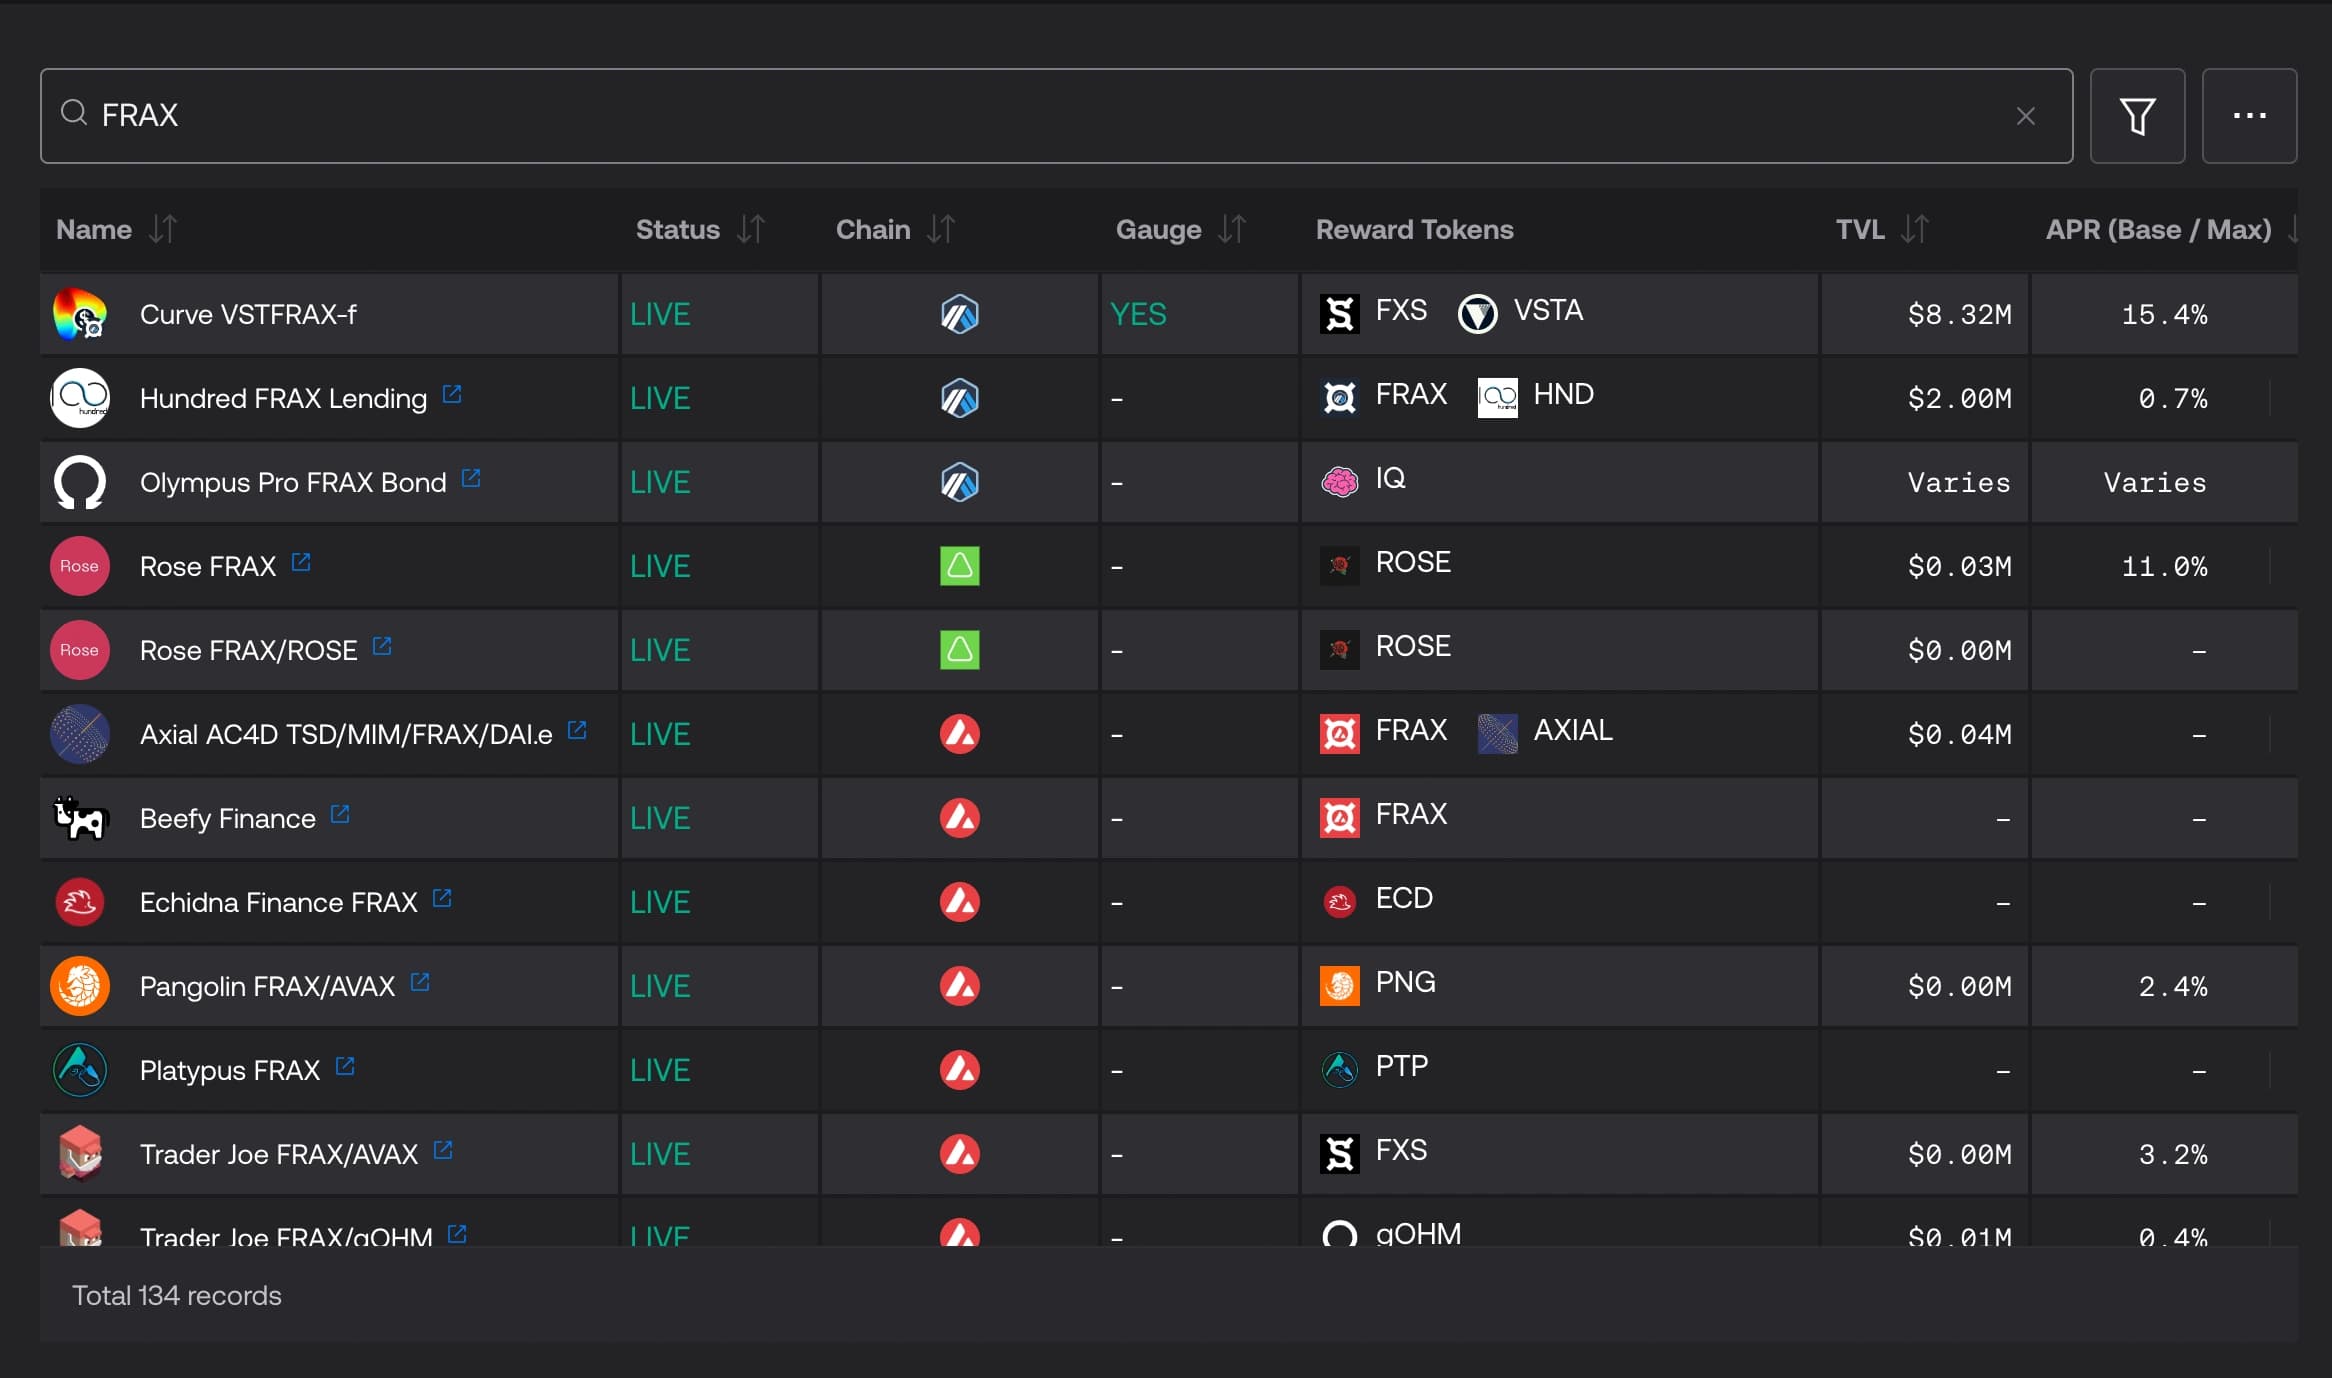Click the Rose FRAX row logo
This screenshot has height=1378, width=2332.
pos(80,566)
